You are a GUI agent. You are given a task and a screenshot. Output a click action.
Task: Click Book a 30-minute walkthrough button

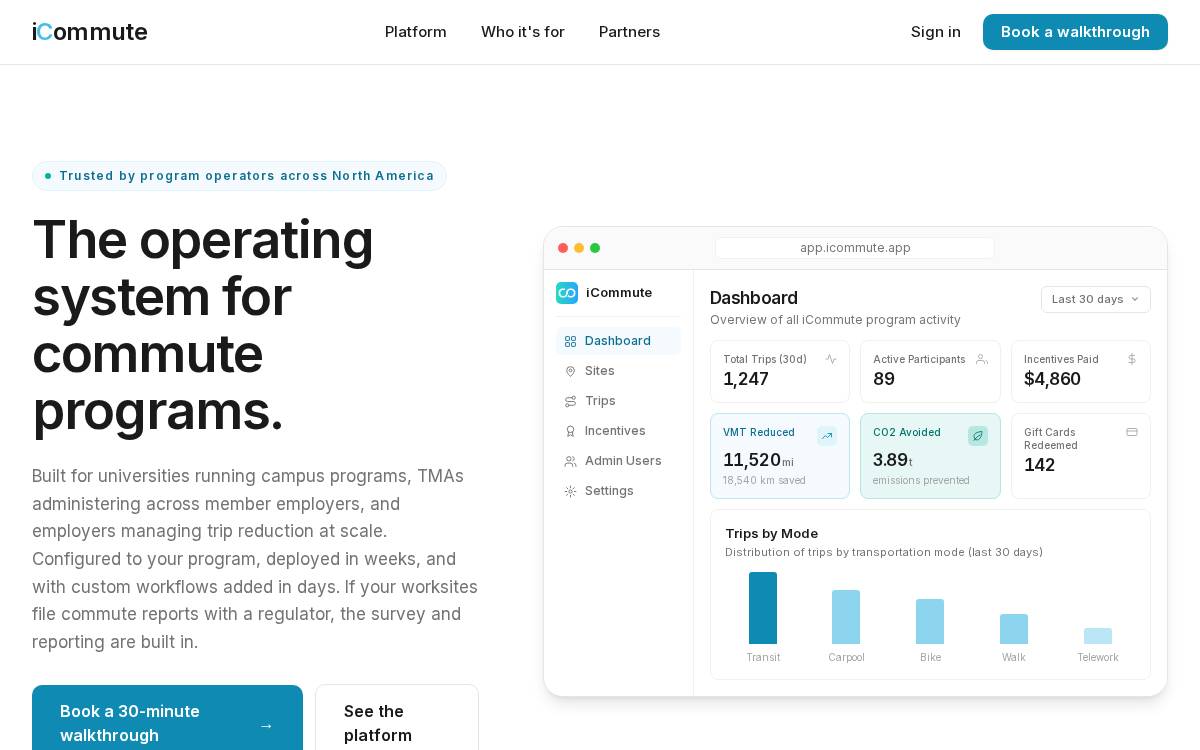[167, 718]
